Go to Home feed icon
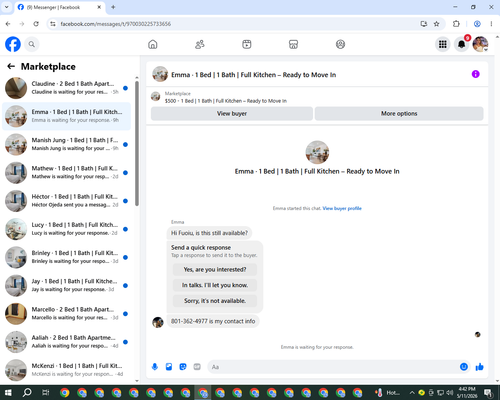 coord(153,44)
